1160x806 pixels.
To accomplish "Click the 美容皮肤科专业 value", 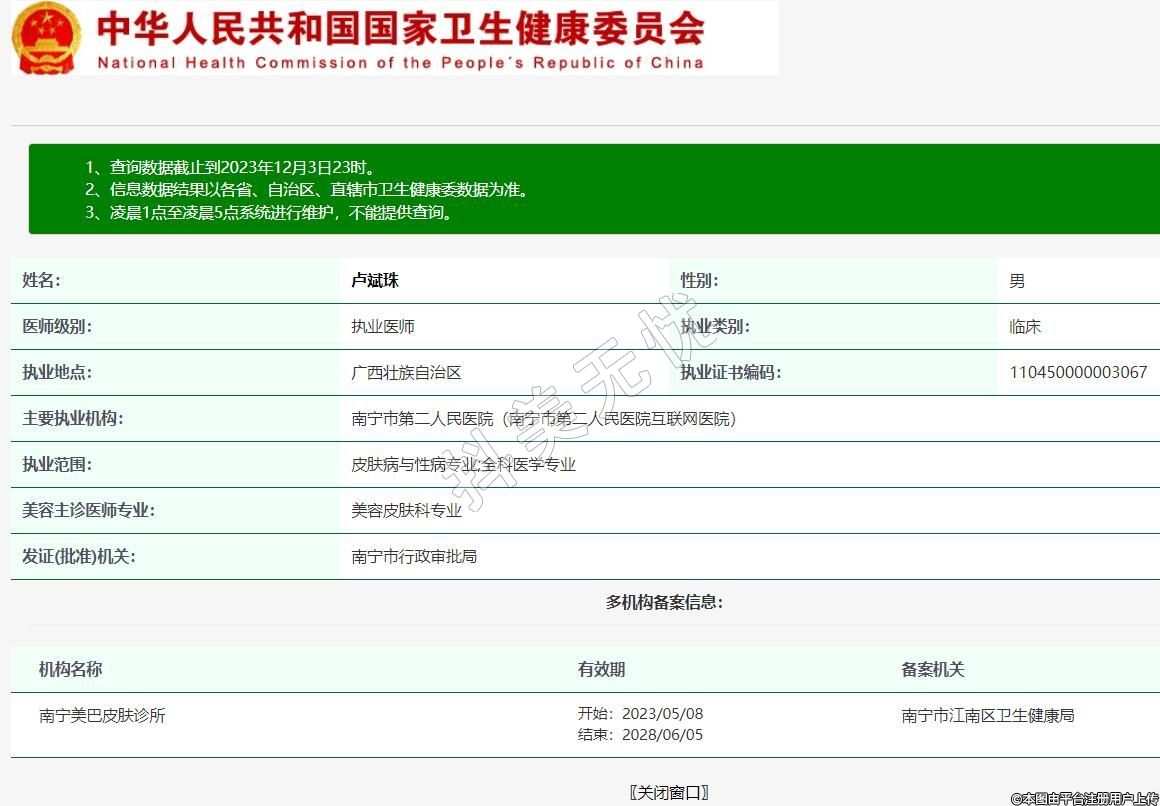I will [406, 511].
